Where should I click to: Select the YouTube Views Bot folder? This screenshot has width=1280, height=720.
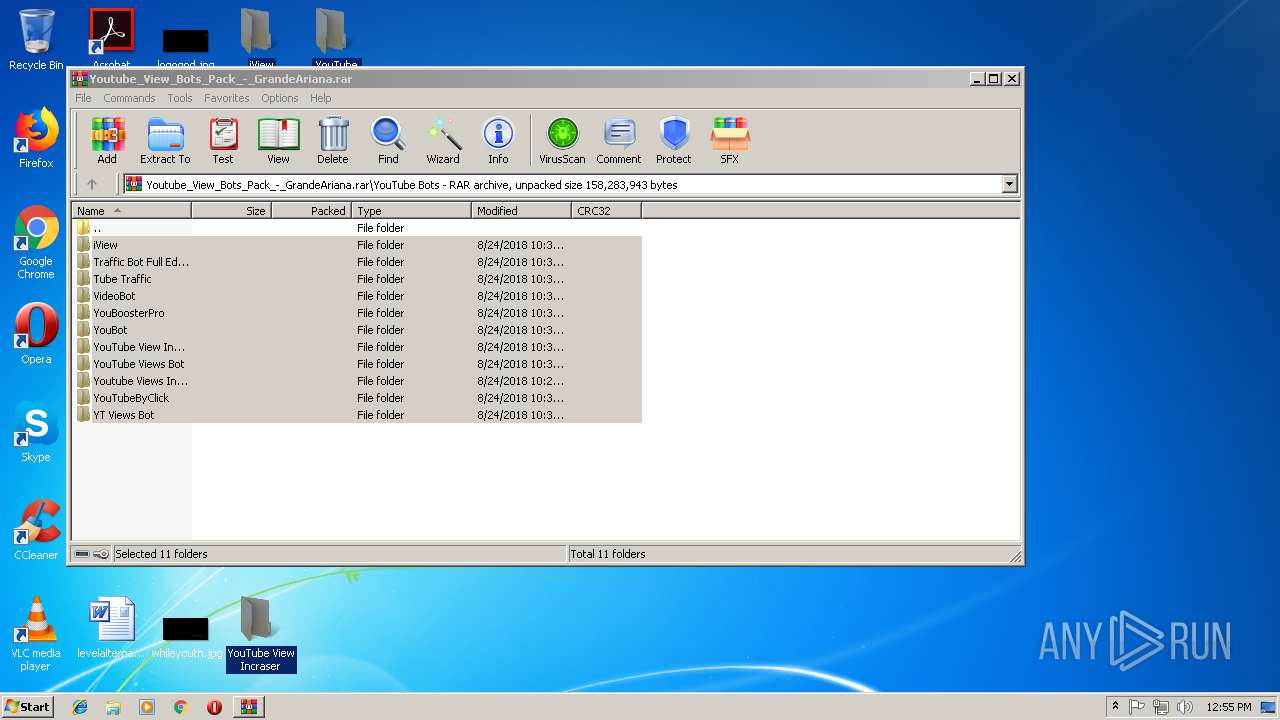point(357,364)
